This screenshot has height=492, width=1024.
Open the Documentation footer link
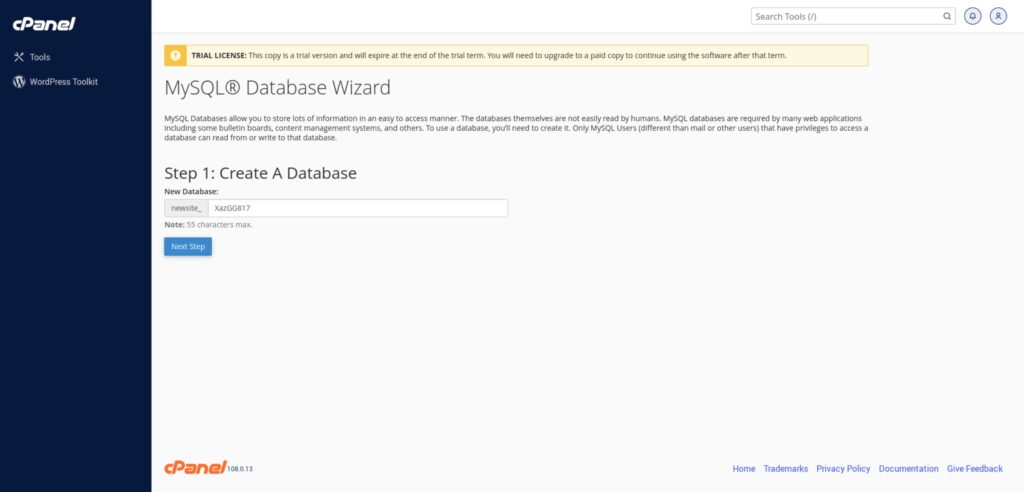click(x=908, y=468)
